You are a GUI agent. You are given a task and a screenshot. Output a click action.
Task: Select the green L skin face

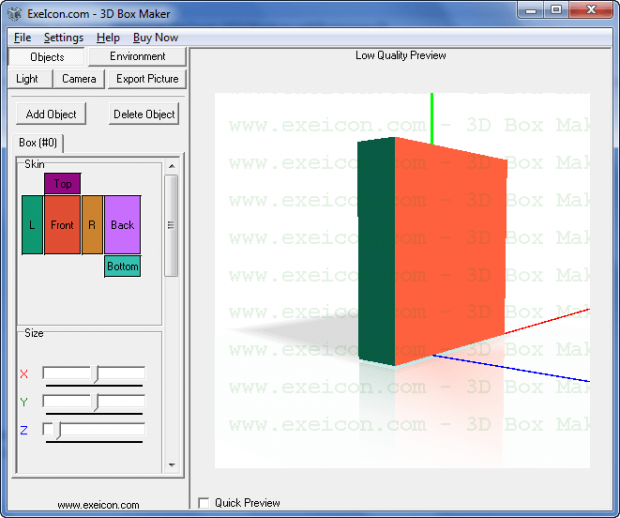tap(32, 225)
